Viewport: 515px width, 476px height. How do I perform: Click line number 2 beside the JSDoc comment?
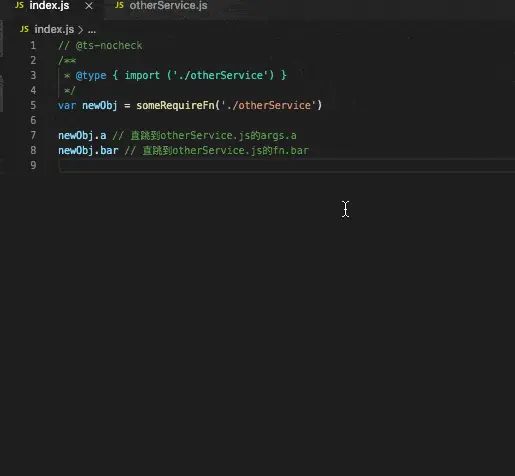(x=33, y=60)
